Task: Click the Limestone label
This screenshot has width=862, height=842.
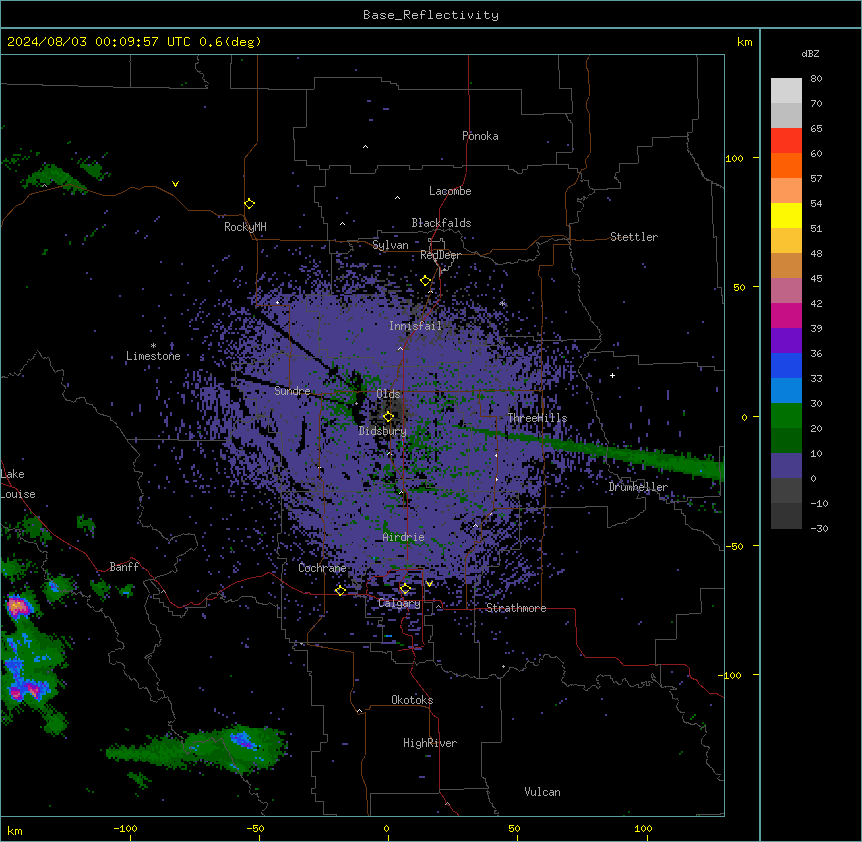Action: click(x=153, y=356)
